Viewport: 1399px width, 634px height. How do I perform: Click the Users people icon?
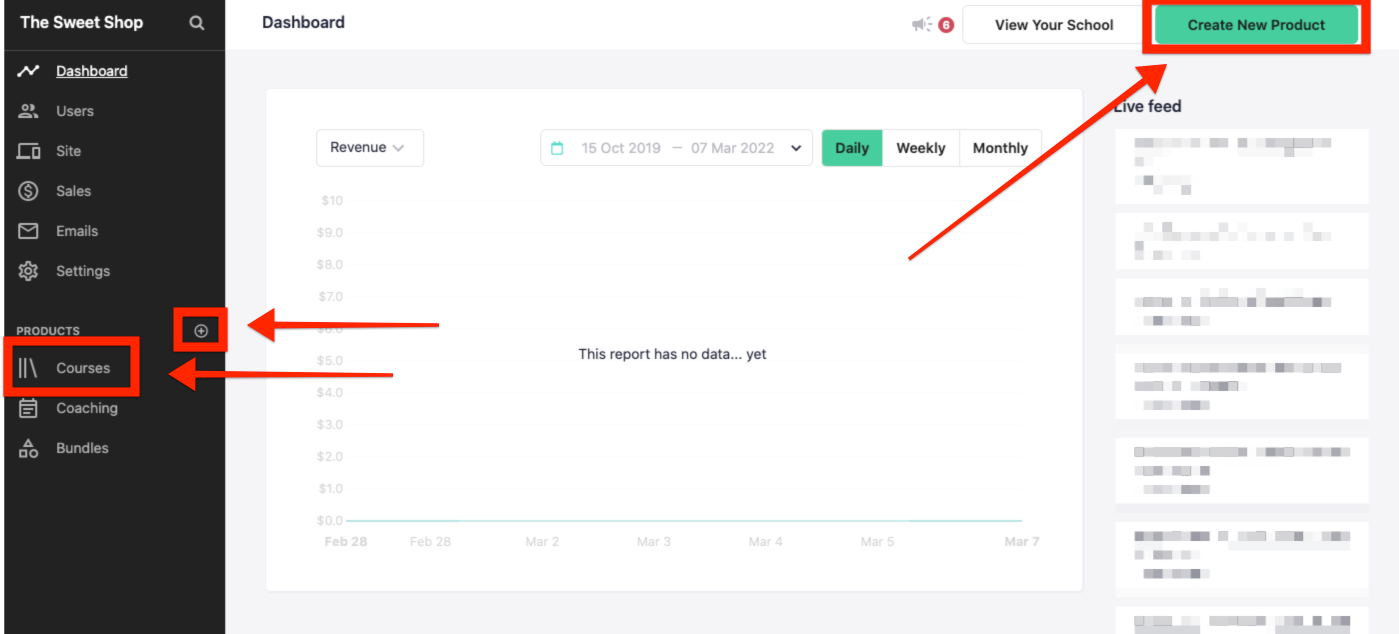pos(28,111)
